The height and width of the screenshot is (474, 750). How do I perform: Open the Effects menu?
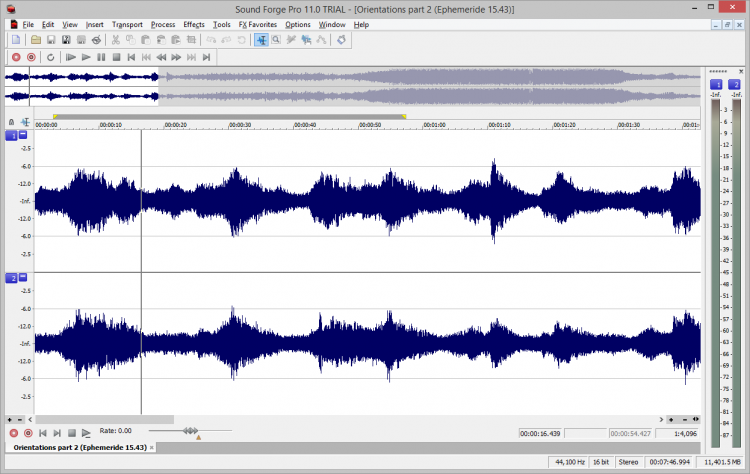(194, 24)
